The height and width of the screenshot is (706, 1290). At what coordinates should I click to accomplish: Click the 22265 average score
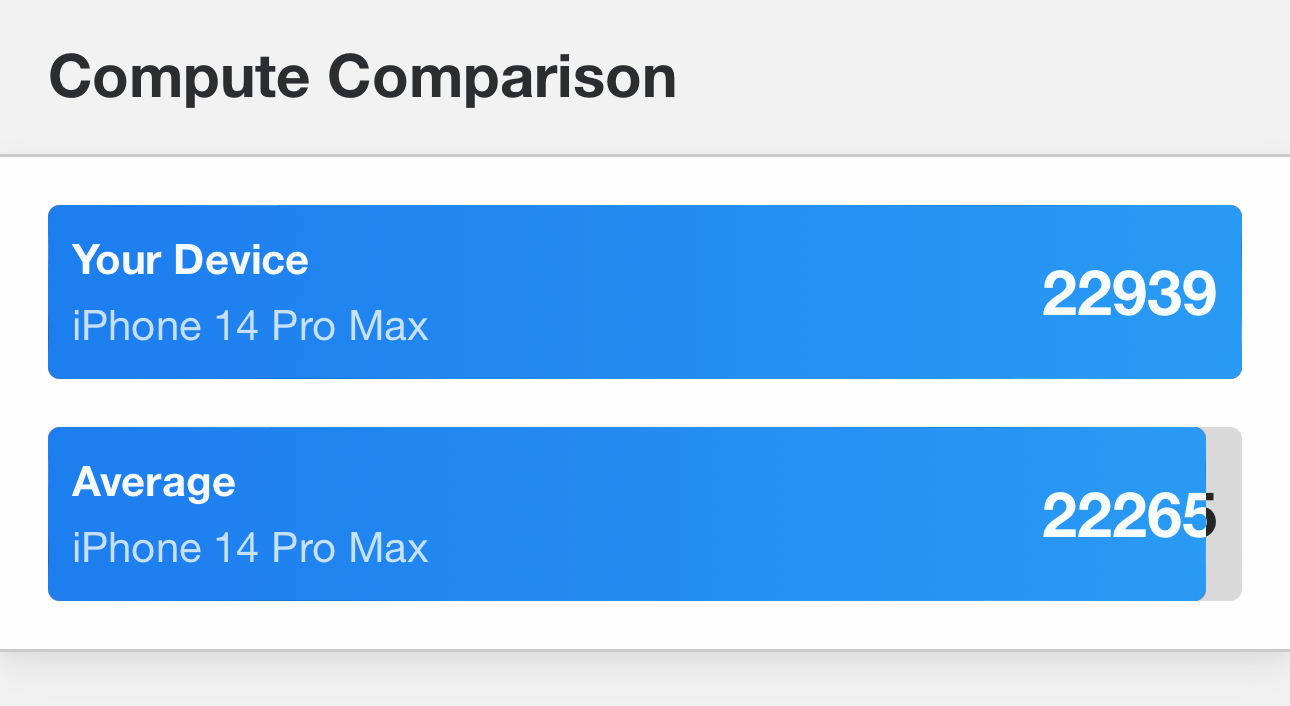[1128, 516]
